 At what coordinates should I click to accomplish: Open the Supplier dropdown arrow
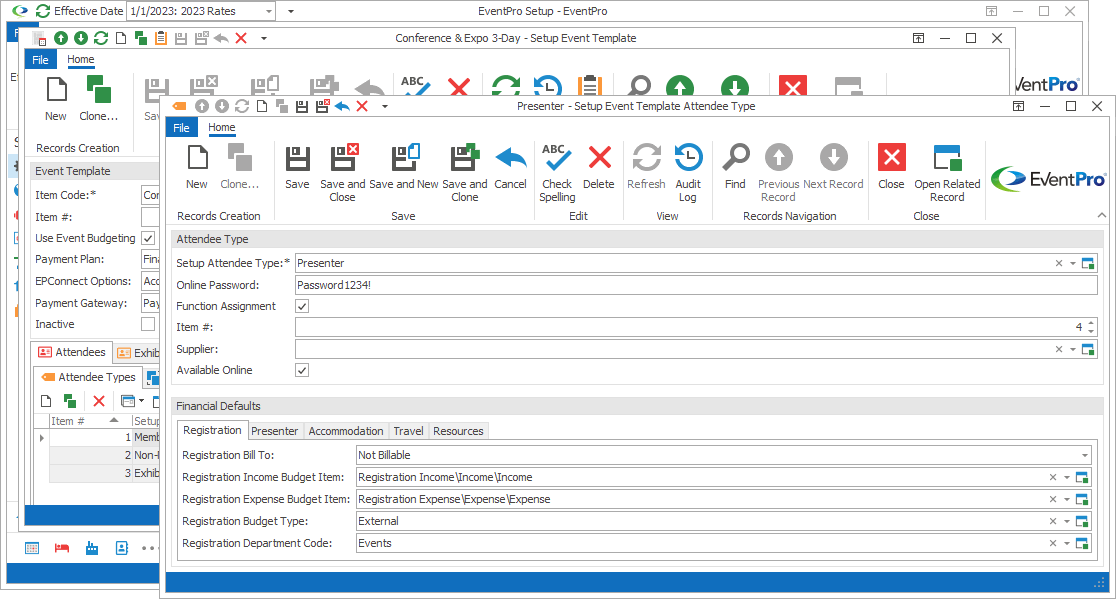pos(1073,349)
